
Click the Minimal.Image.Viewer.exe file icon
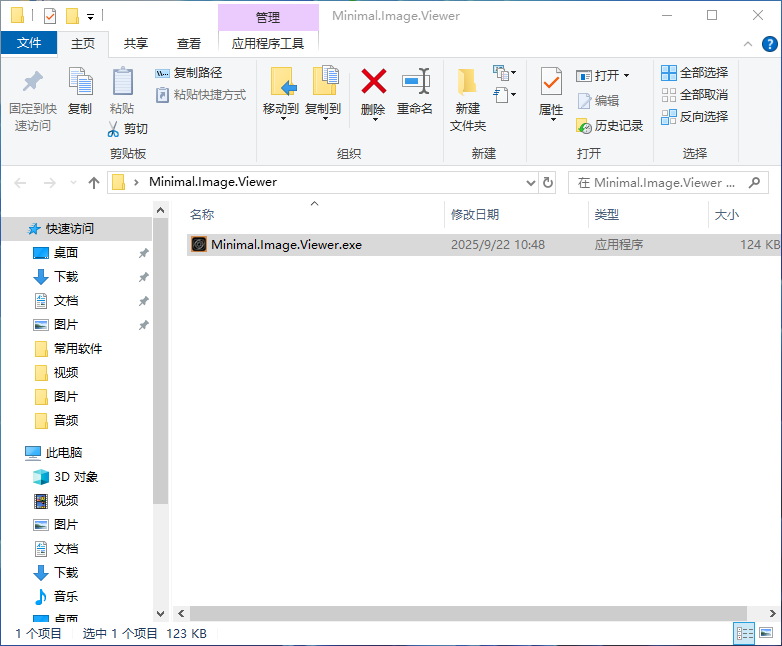pos(199,244)
